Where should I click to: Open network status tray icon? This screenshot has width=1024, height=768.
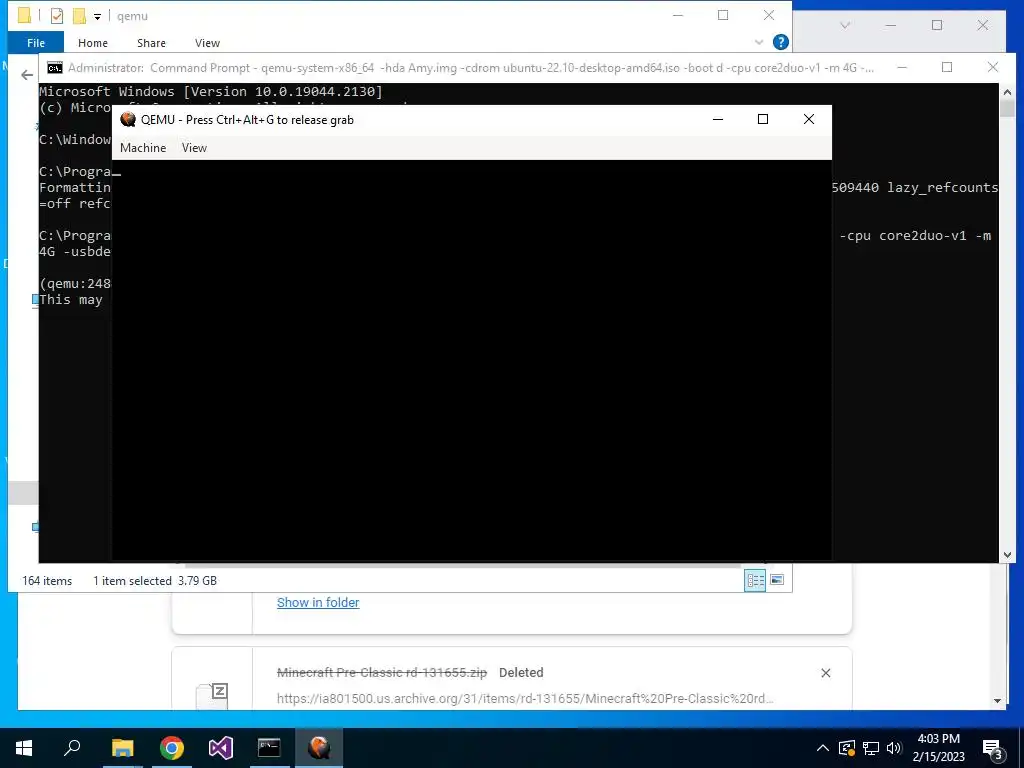pyautogui.click(x=871, y=748)
